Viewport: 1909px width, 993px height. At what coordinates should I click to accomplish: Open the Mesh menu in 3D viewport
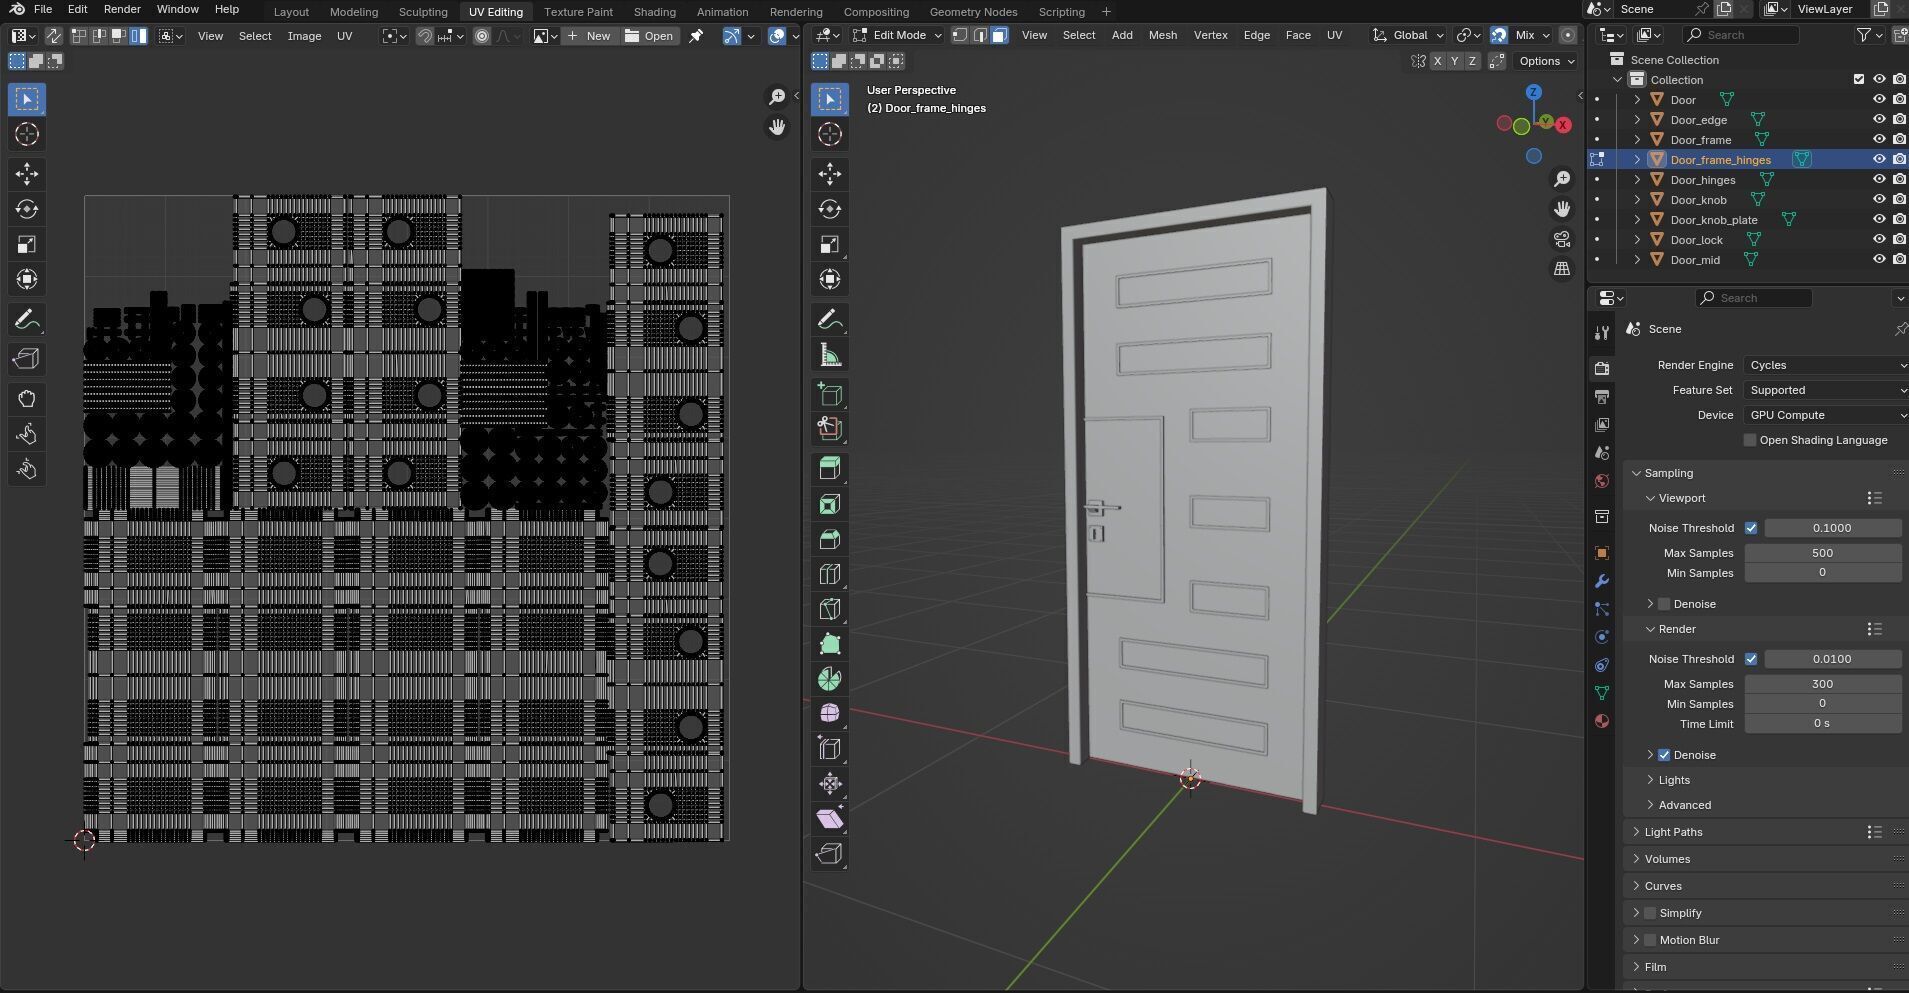click(1162, 35)
